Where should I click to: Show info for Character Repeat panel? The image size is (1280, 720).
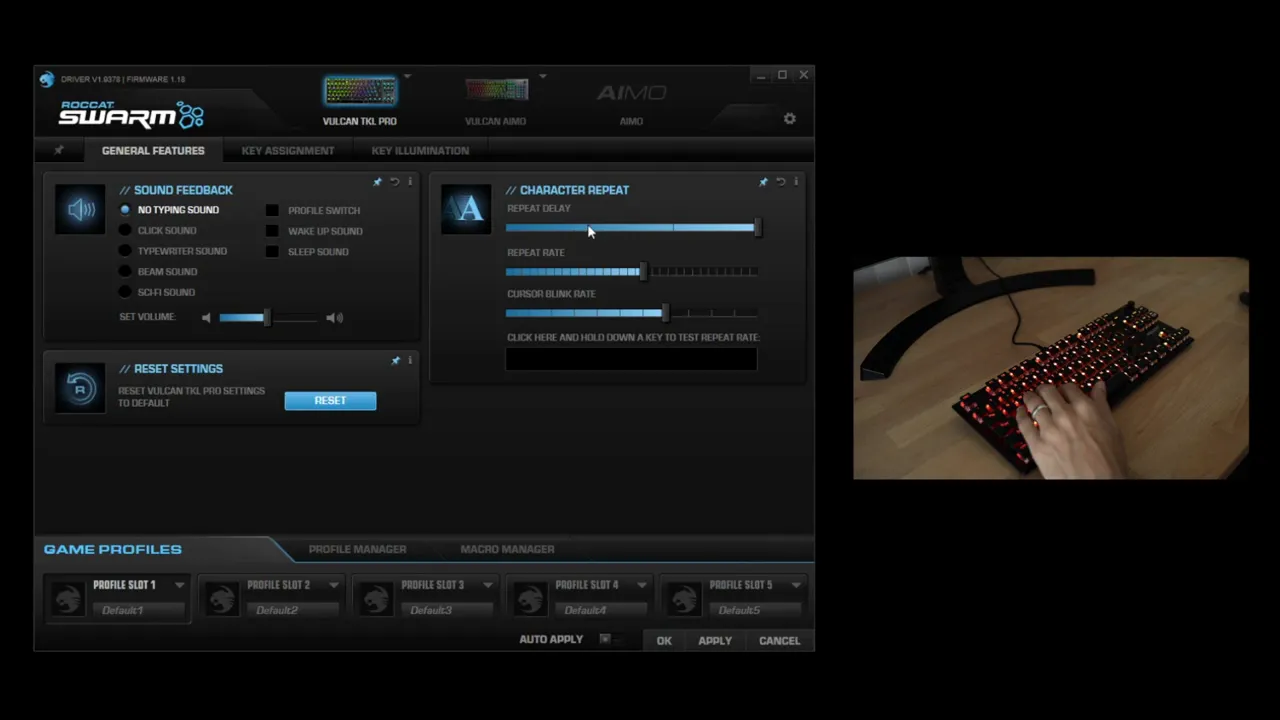796,182
